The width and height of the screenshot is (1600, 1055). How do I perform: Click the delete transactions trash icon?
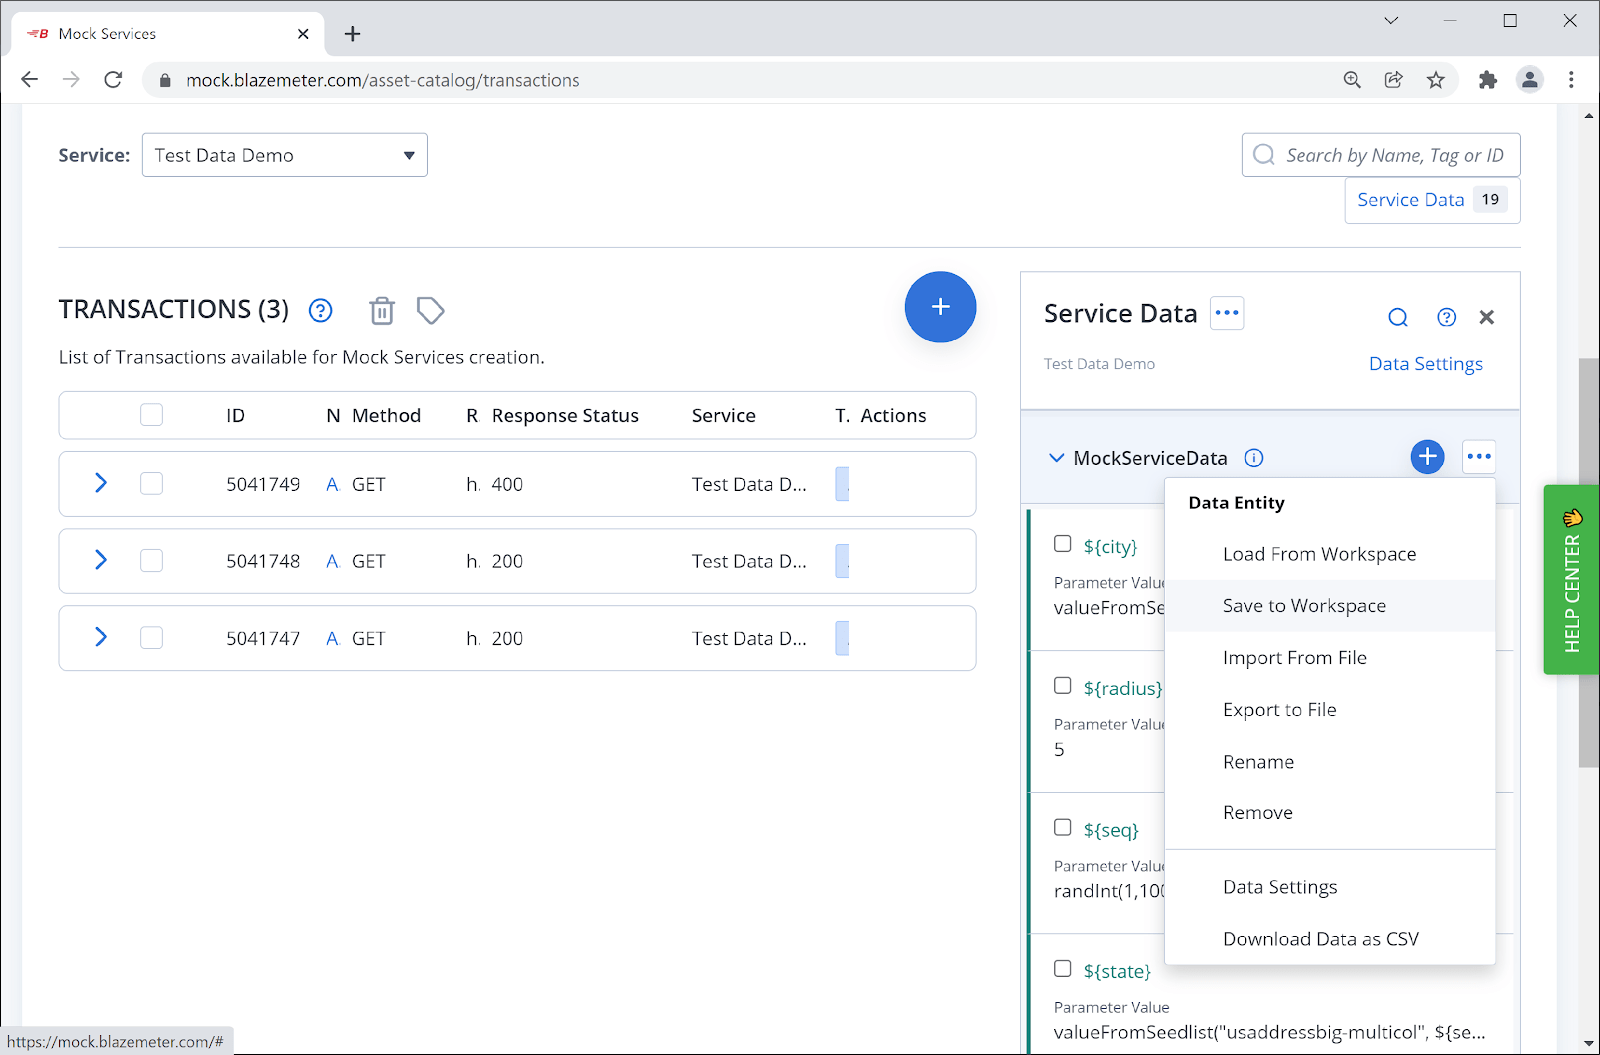[x=381, y=311]
